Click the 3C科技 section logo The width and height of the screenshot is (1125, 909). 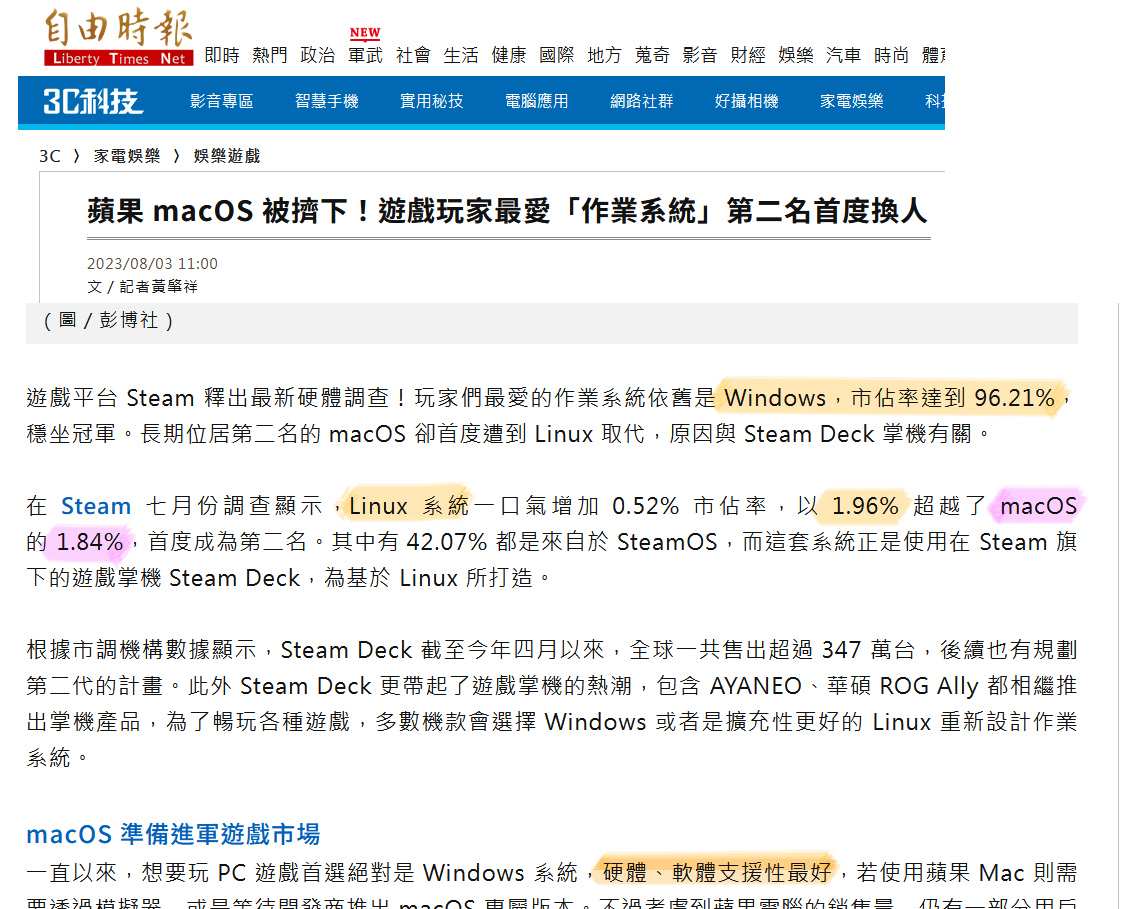(93, 102)
